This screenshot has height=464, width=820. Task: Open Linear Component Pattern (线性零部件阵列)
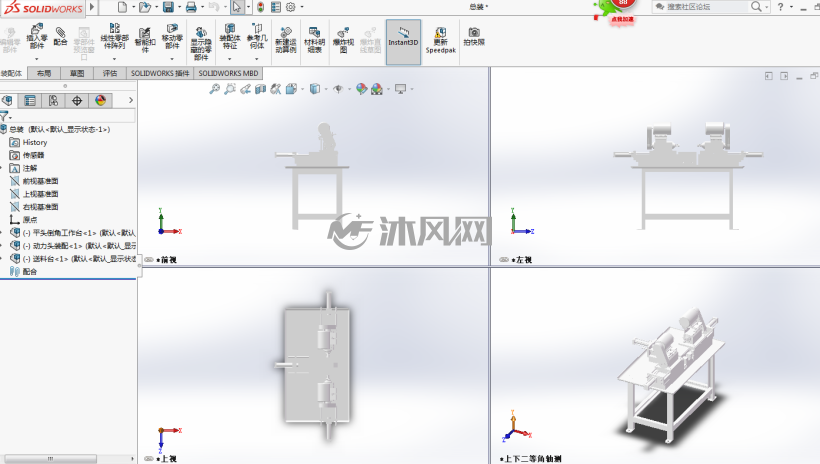point(115,36)
